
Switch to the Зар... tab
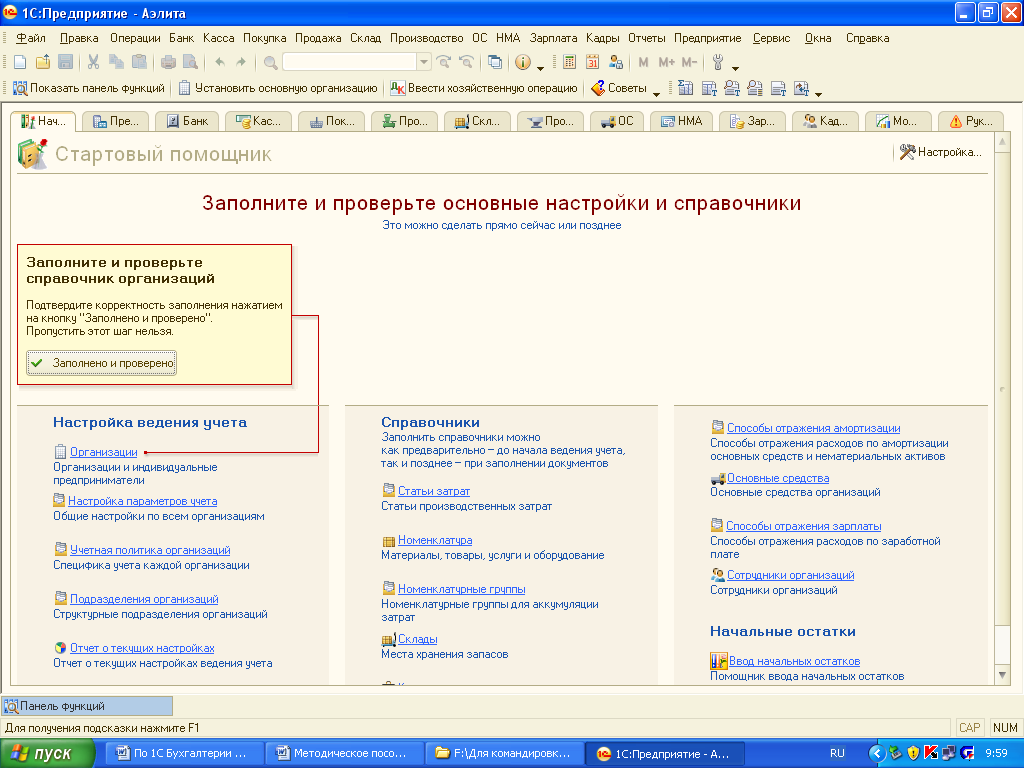[x=752, y=121]
